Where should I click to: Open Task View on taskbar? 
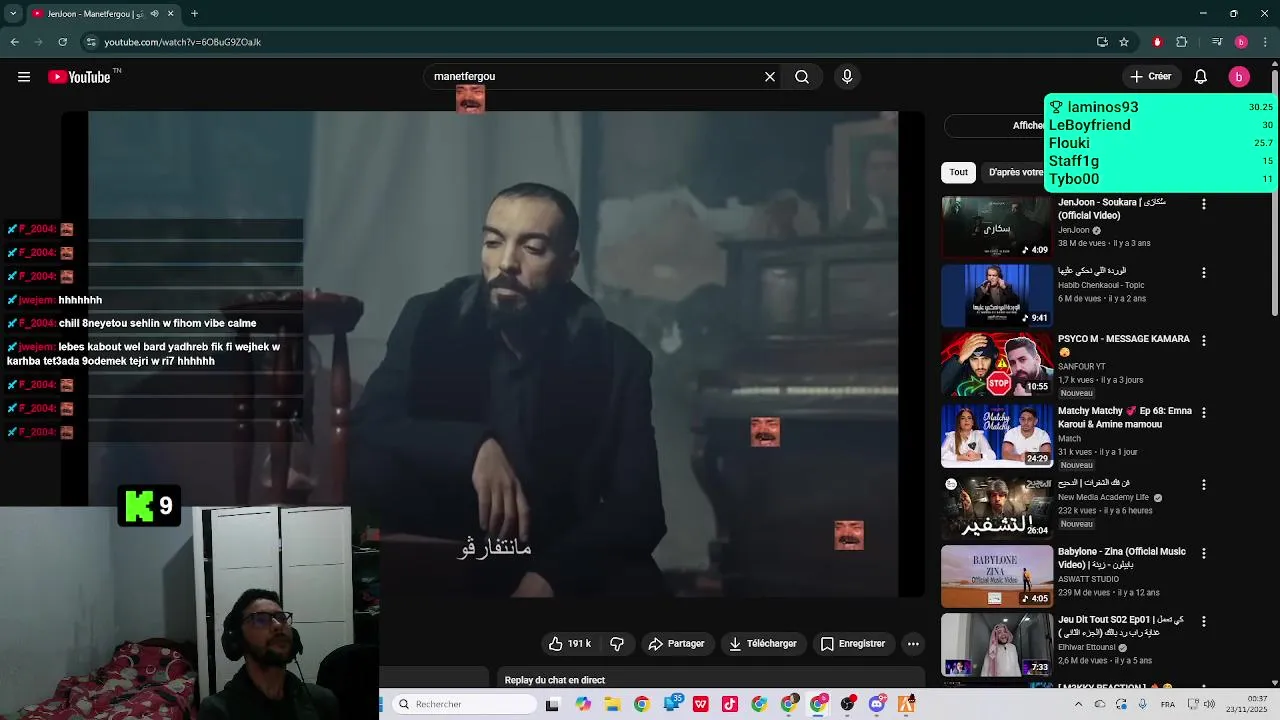[552, 704]
